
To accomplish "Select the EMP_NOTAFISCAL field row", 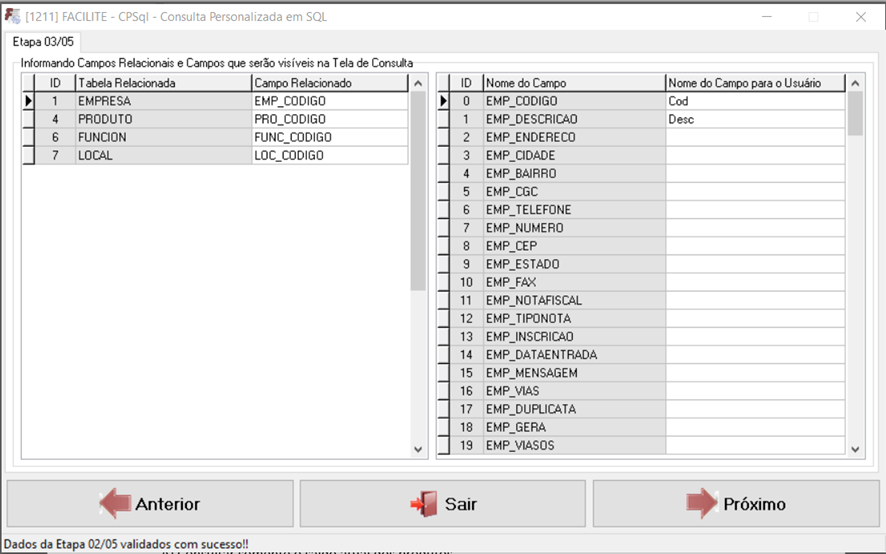I will tap(641, 300).
